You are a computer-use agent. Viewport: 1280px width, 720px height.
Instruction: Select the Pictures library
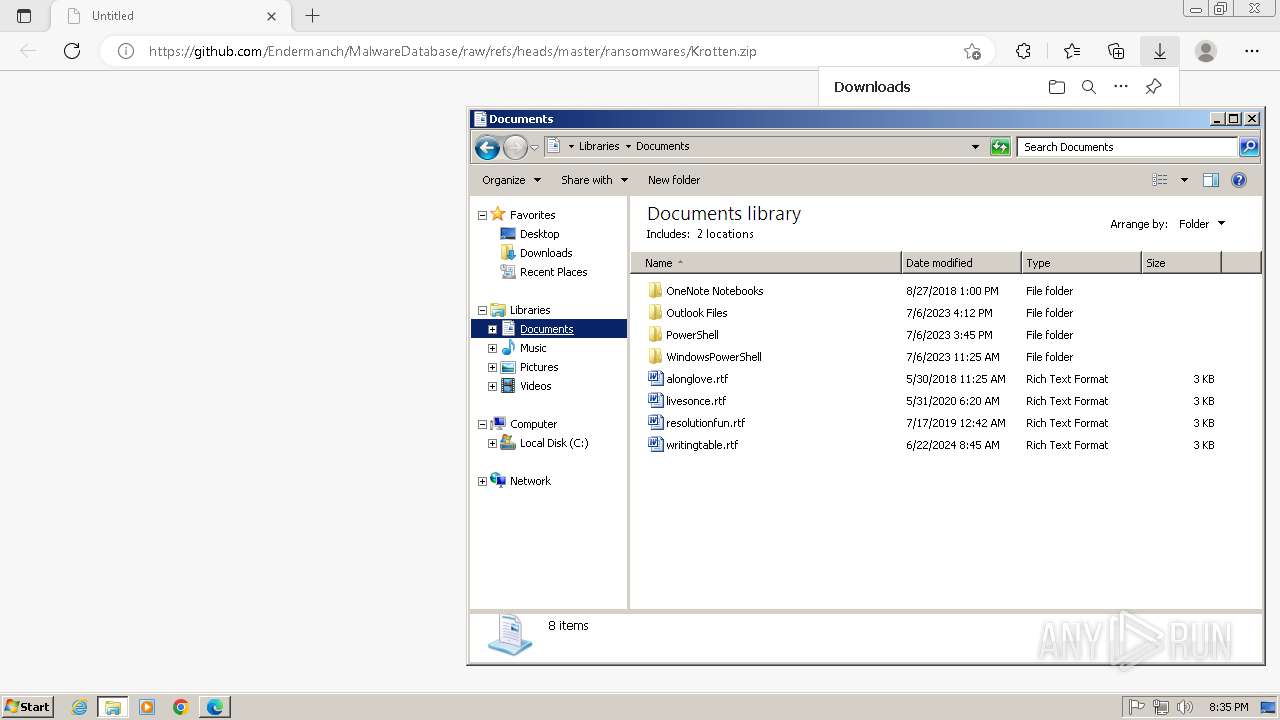539,367
